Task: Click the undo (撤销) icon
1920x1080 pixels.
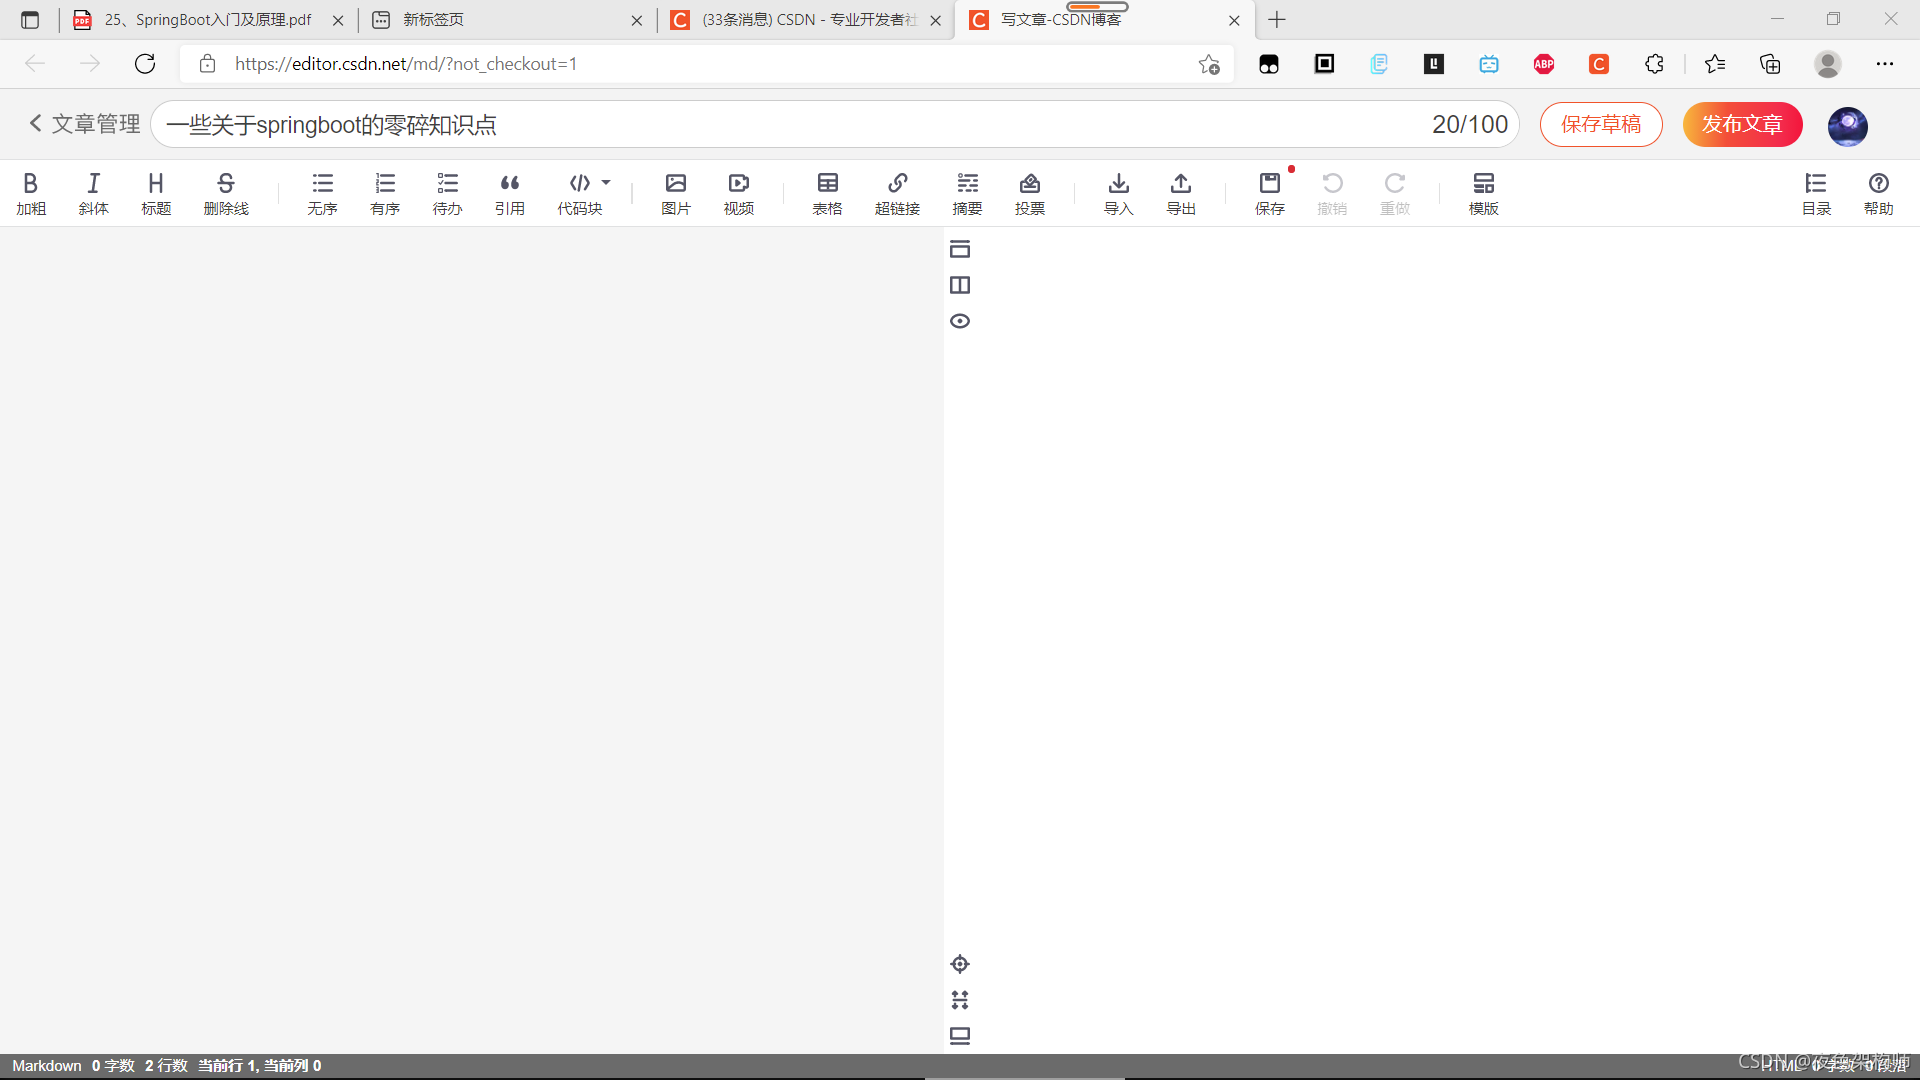Action: [1332, 193]
